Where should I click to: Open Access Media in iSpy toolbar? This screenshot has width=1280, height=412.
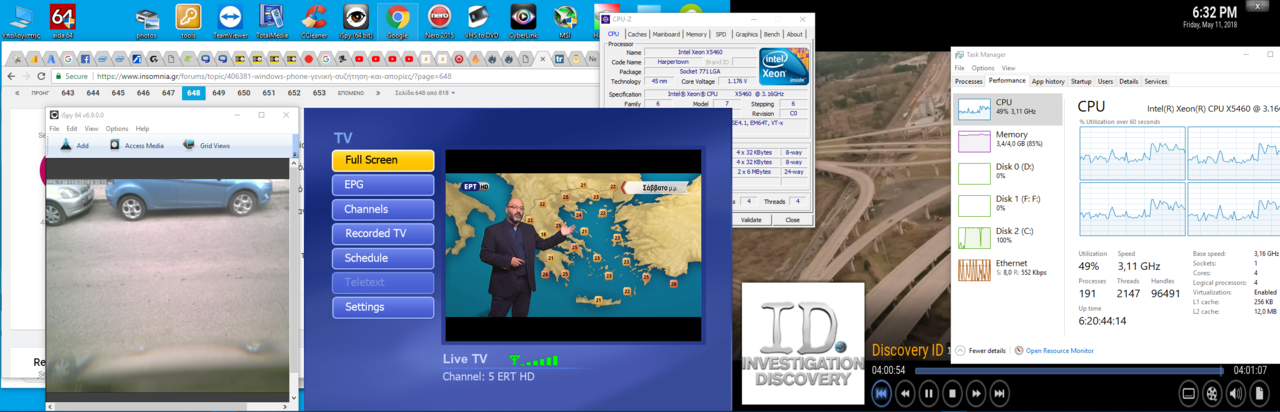(136, 145)
